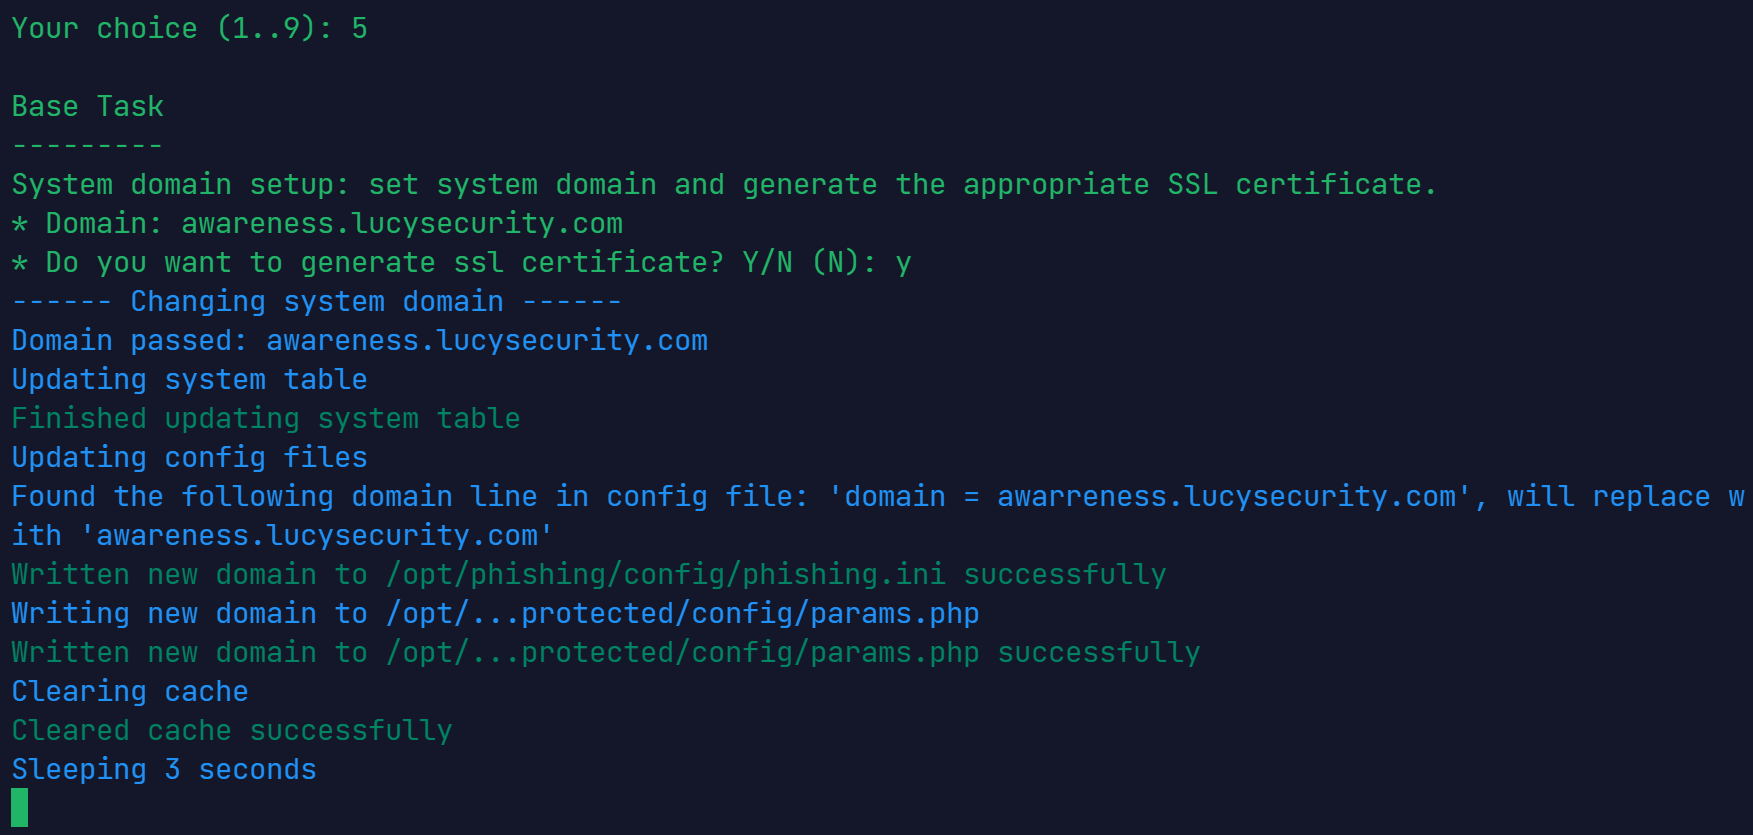The image size is (1753, 835).
Task: Click the typed "y" answer after Y/N (N):
Action: pyautogui.click(x=903, y=263)
